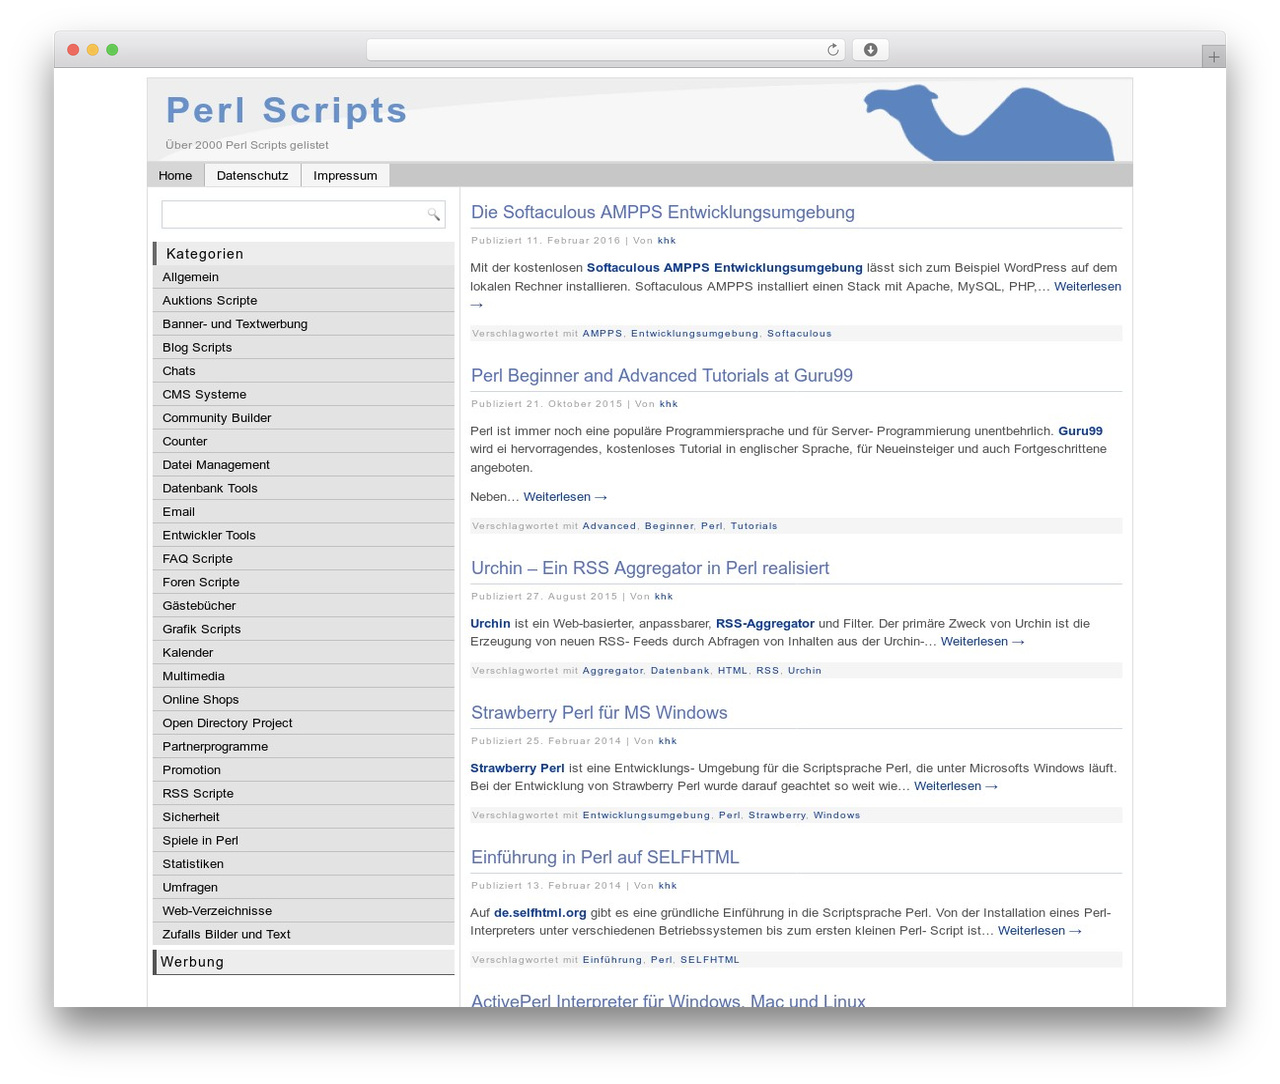Open the Perl Scripts site title
Viewport: 1280px width, 1084px height.
coord(287,110)
